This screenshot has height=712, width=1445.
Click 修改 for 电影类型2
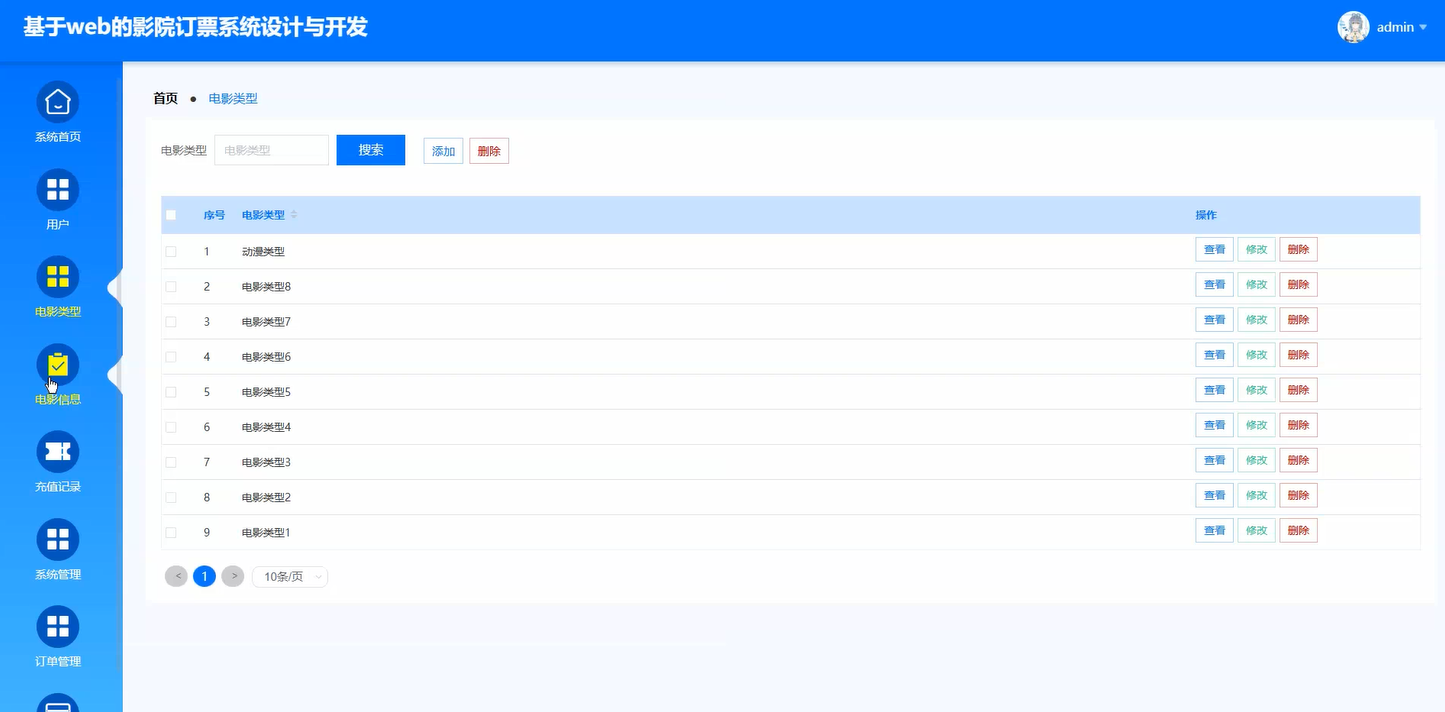click(x=1256, y=495)
